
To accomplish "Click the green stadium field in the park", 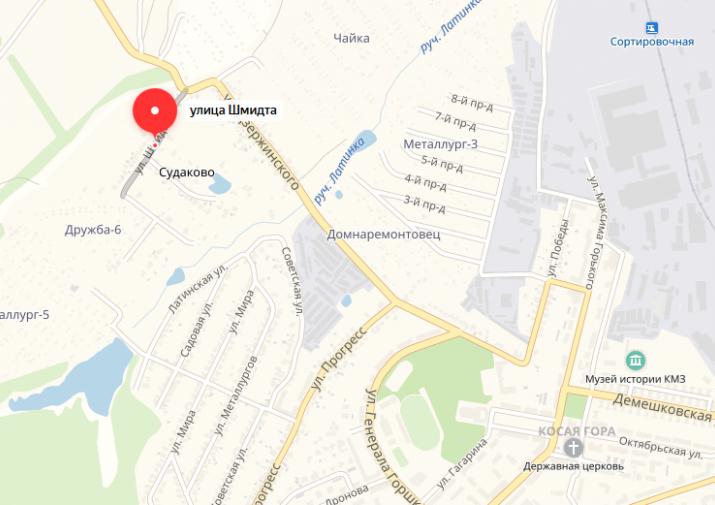I will [421, 422].
